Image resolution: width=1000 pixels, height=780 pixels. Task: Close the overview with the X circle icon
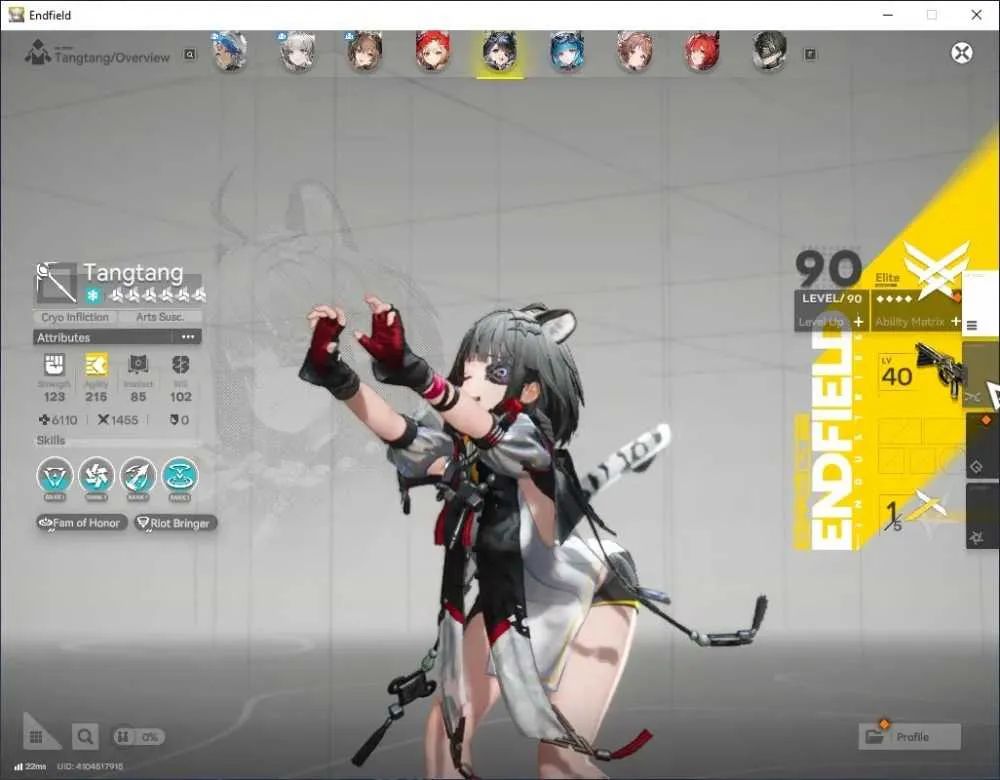962,53
